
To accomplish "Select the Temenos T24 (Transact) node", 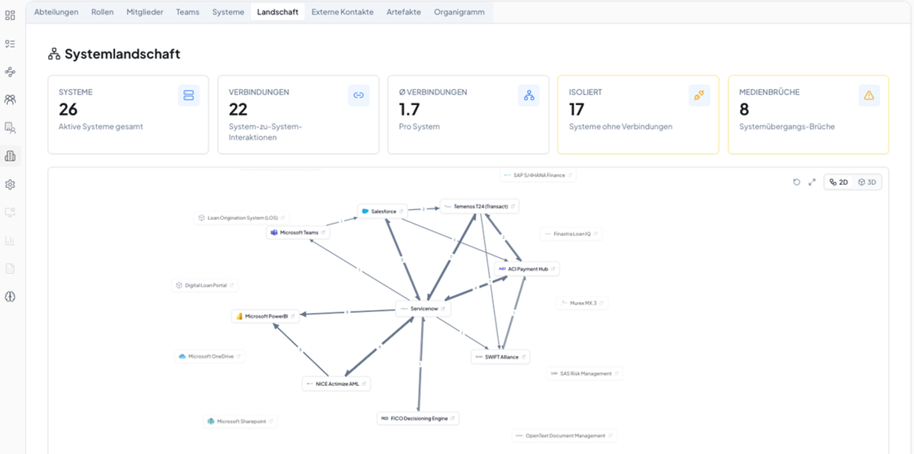I will pyautogui.click(x=480, y=206).
